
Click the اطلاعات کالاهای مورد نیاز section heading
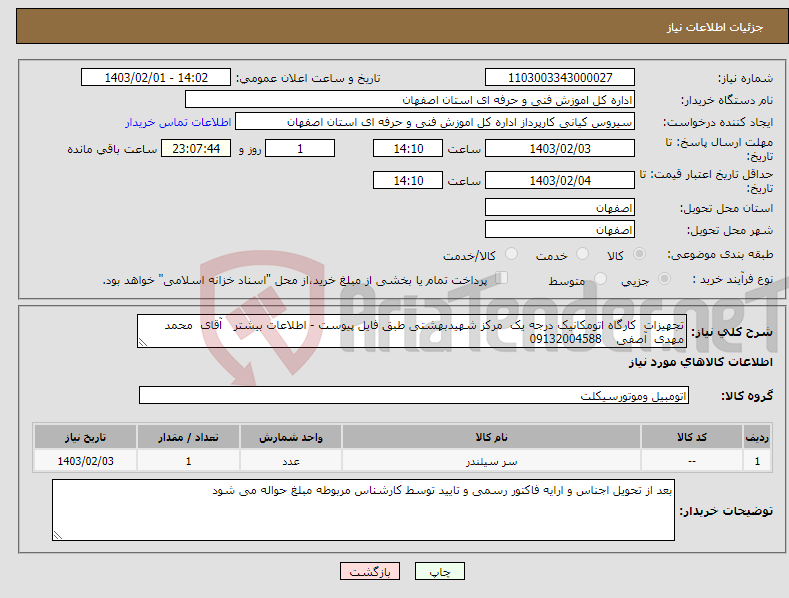pos(700,362)
